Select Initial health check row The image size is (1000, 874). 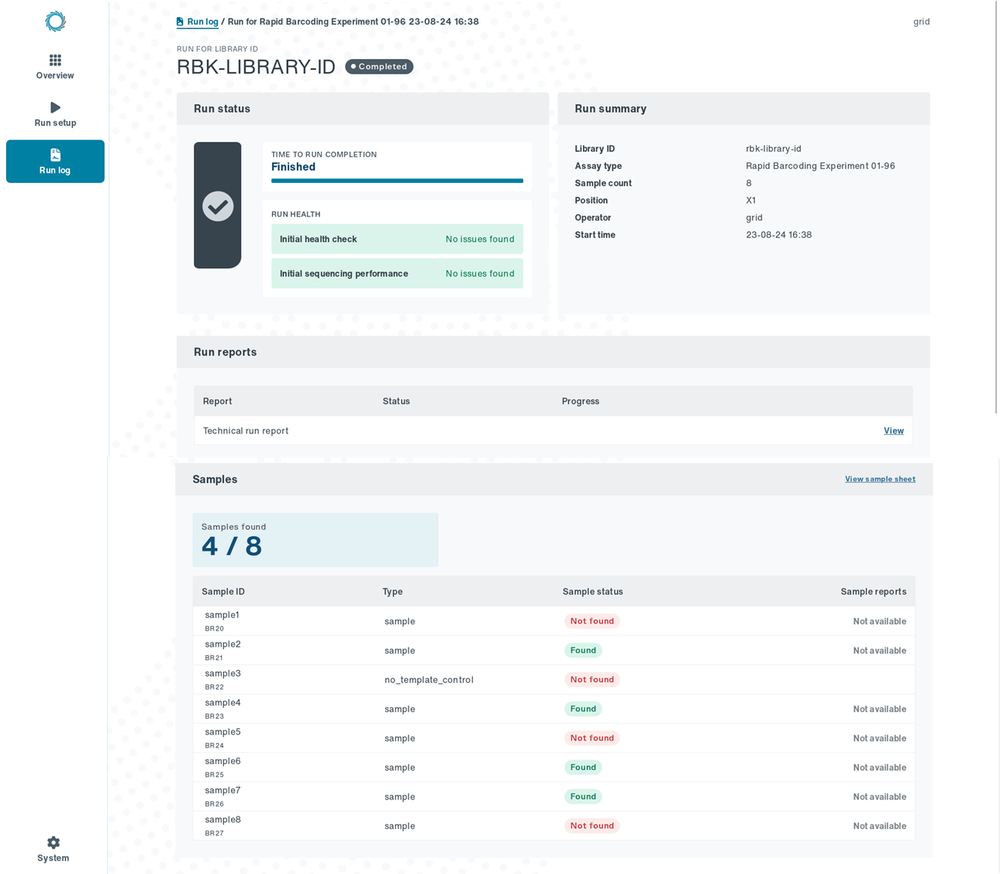(397, 239)
